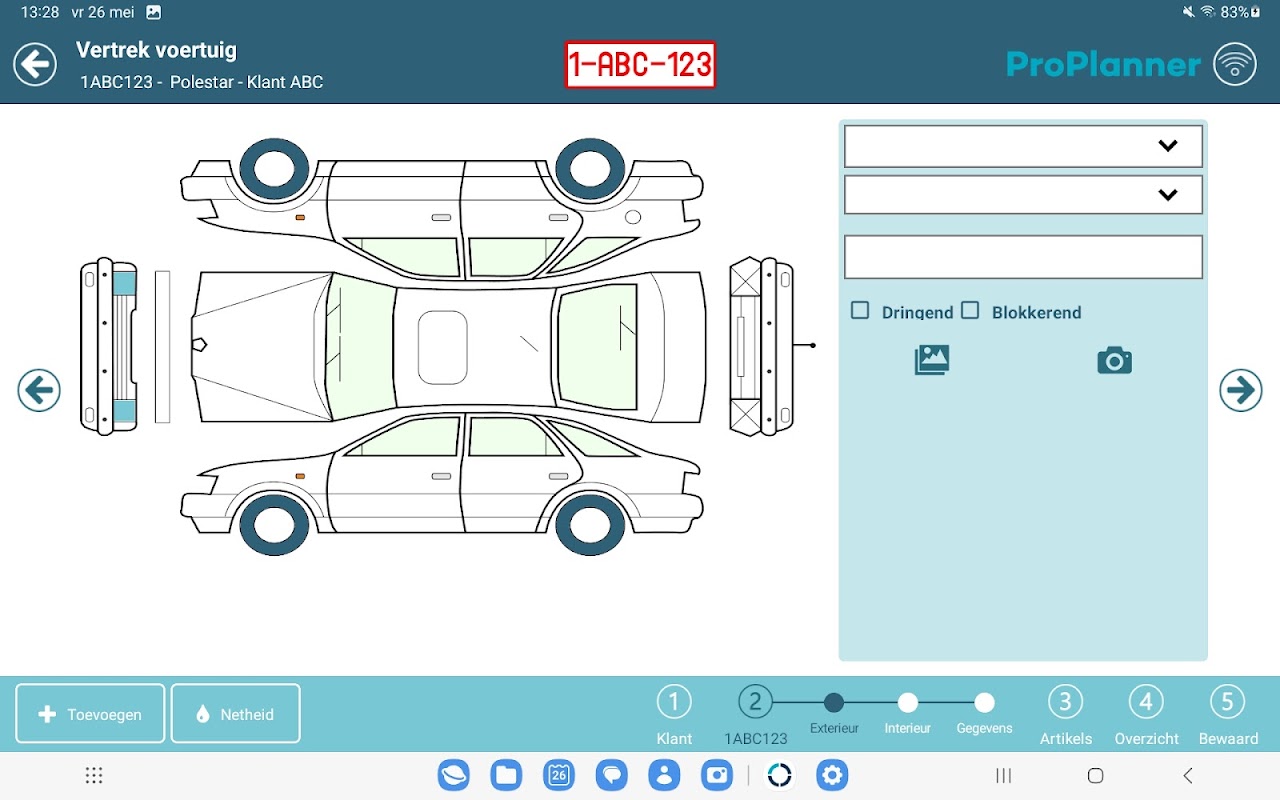This screenshot has width=1280, height=800.
Task: Go to the next view with right arrow
Action: (1240, 390)
